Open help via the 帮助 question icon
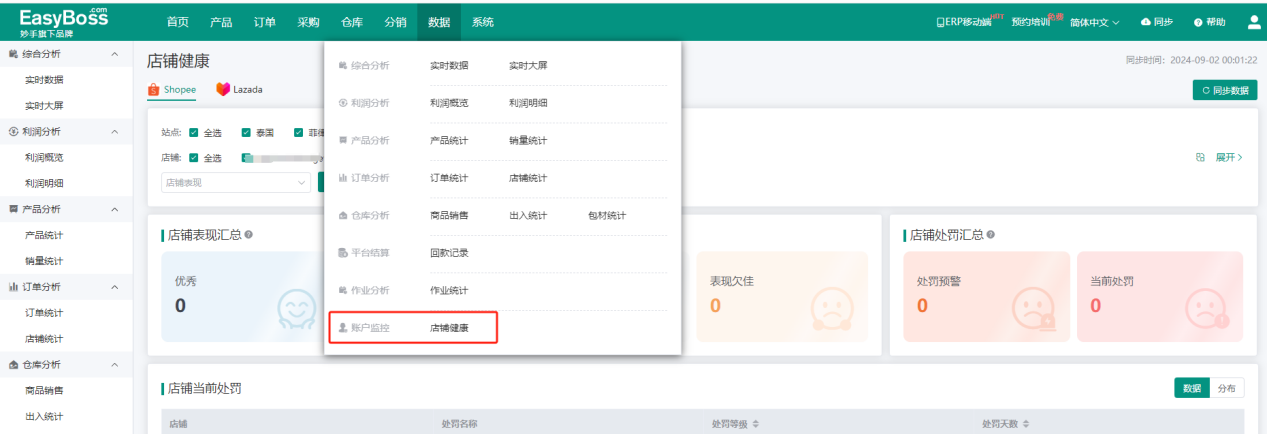The image size is (1267, 434). pos(1197,22)
